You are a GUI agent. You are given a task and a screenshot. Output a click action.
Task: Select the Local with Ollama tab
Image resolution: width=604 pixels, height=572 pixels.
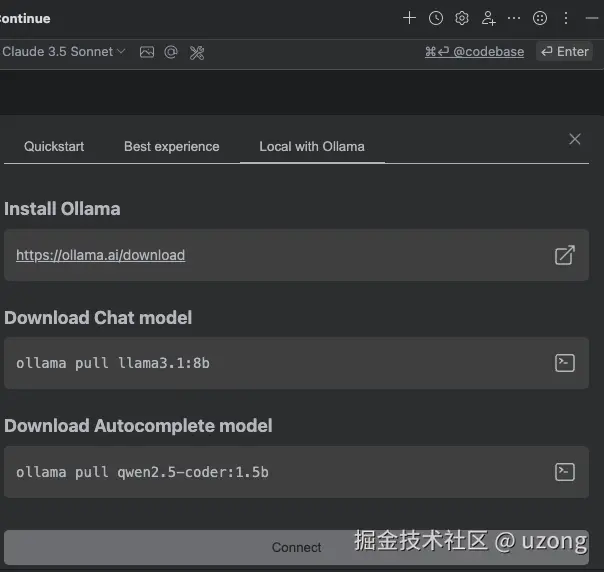tap(312, 146)
